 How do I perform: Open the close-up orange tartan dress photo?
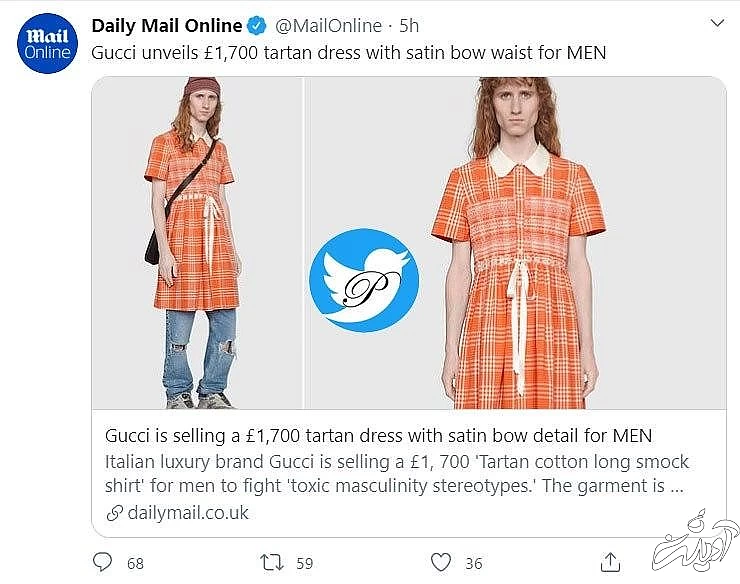coord(515,243)
